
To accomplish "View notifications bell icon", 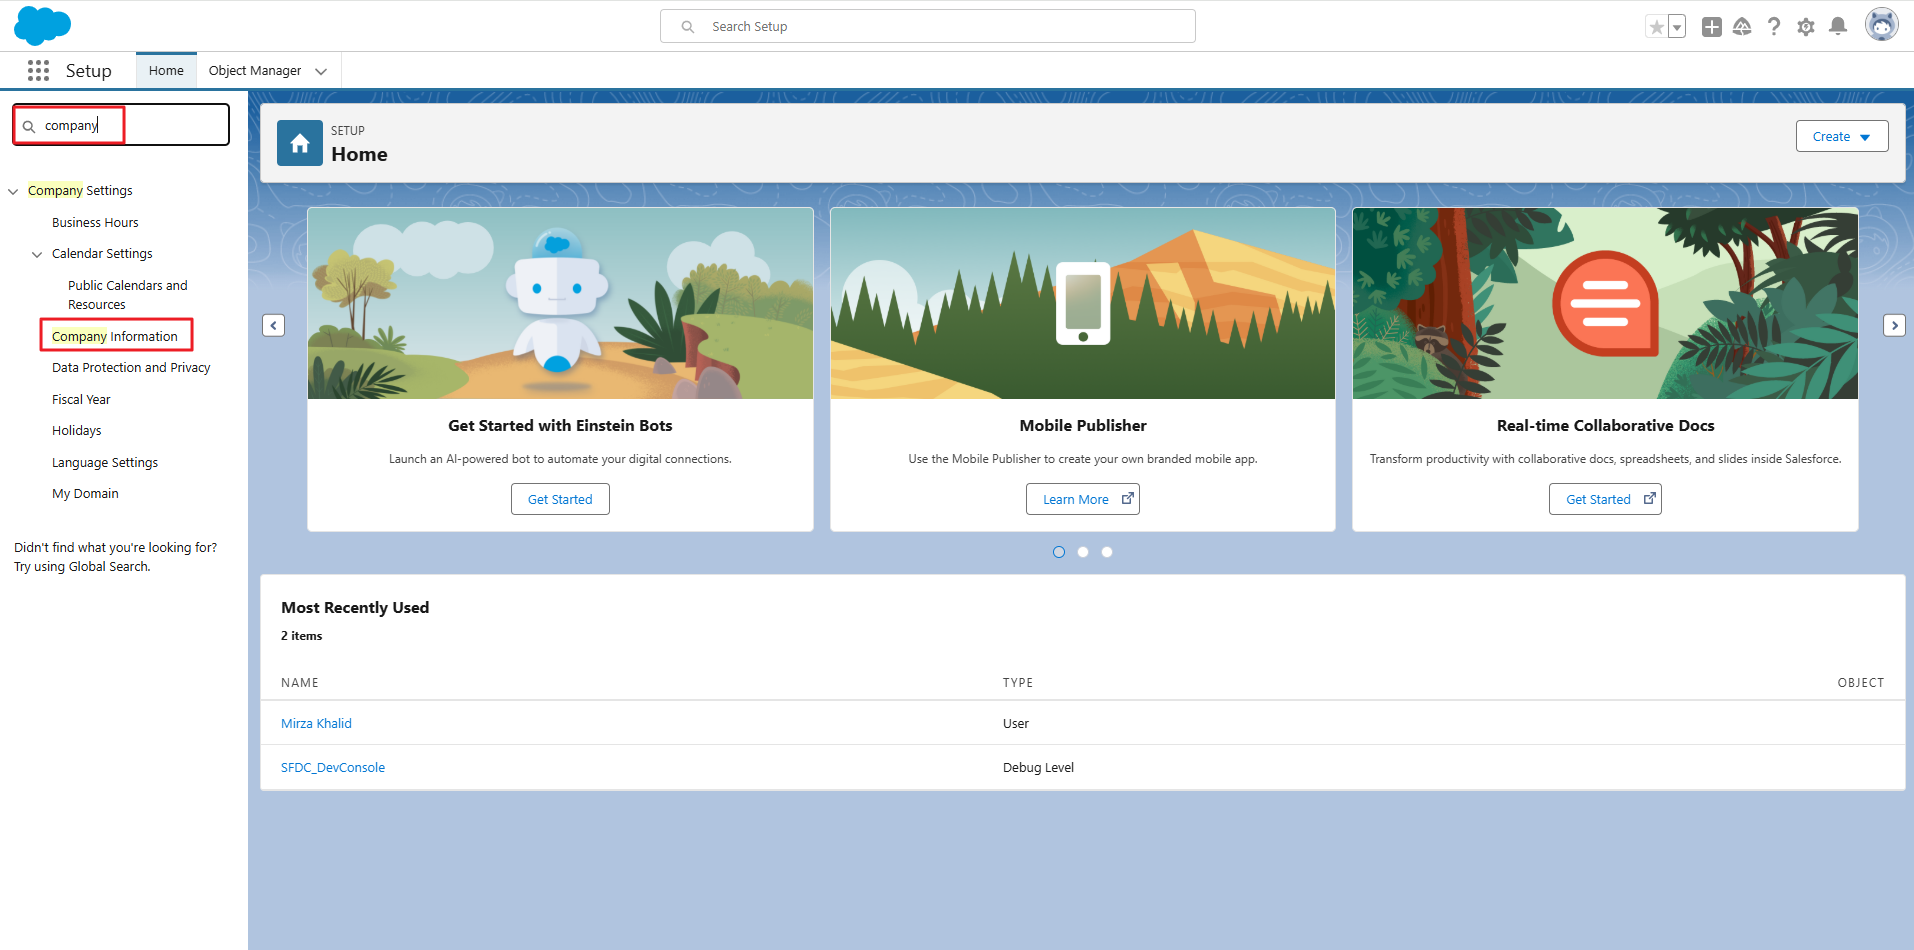I will (x=1837, y=27).
